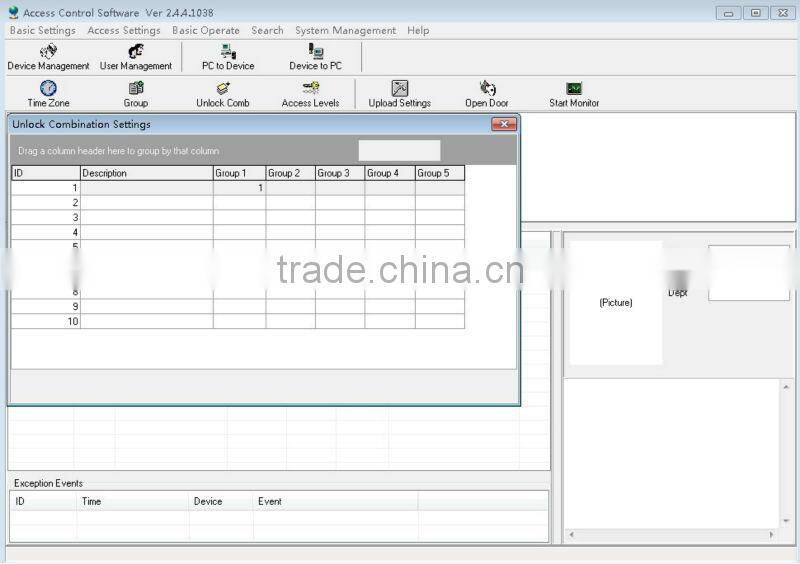This screenshot has height=564, width=800.
Task: Open User Management tool
Action: 136,57
